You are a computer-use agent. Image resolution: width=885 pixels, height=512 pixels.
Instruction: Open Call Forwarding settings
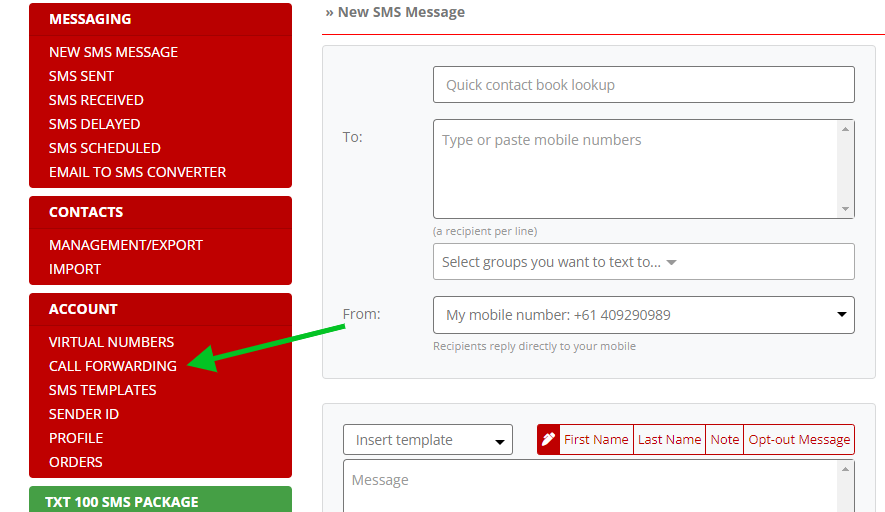click(112, 366)
